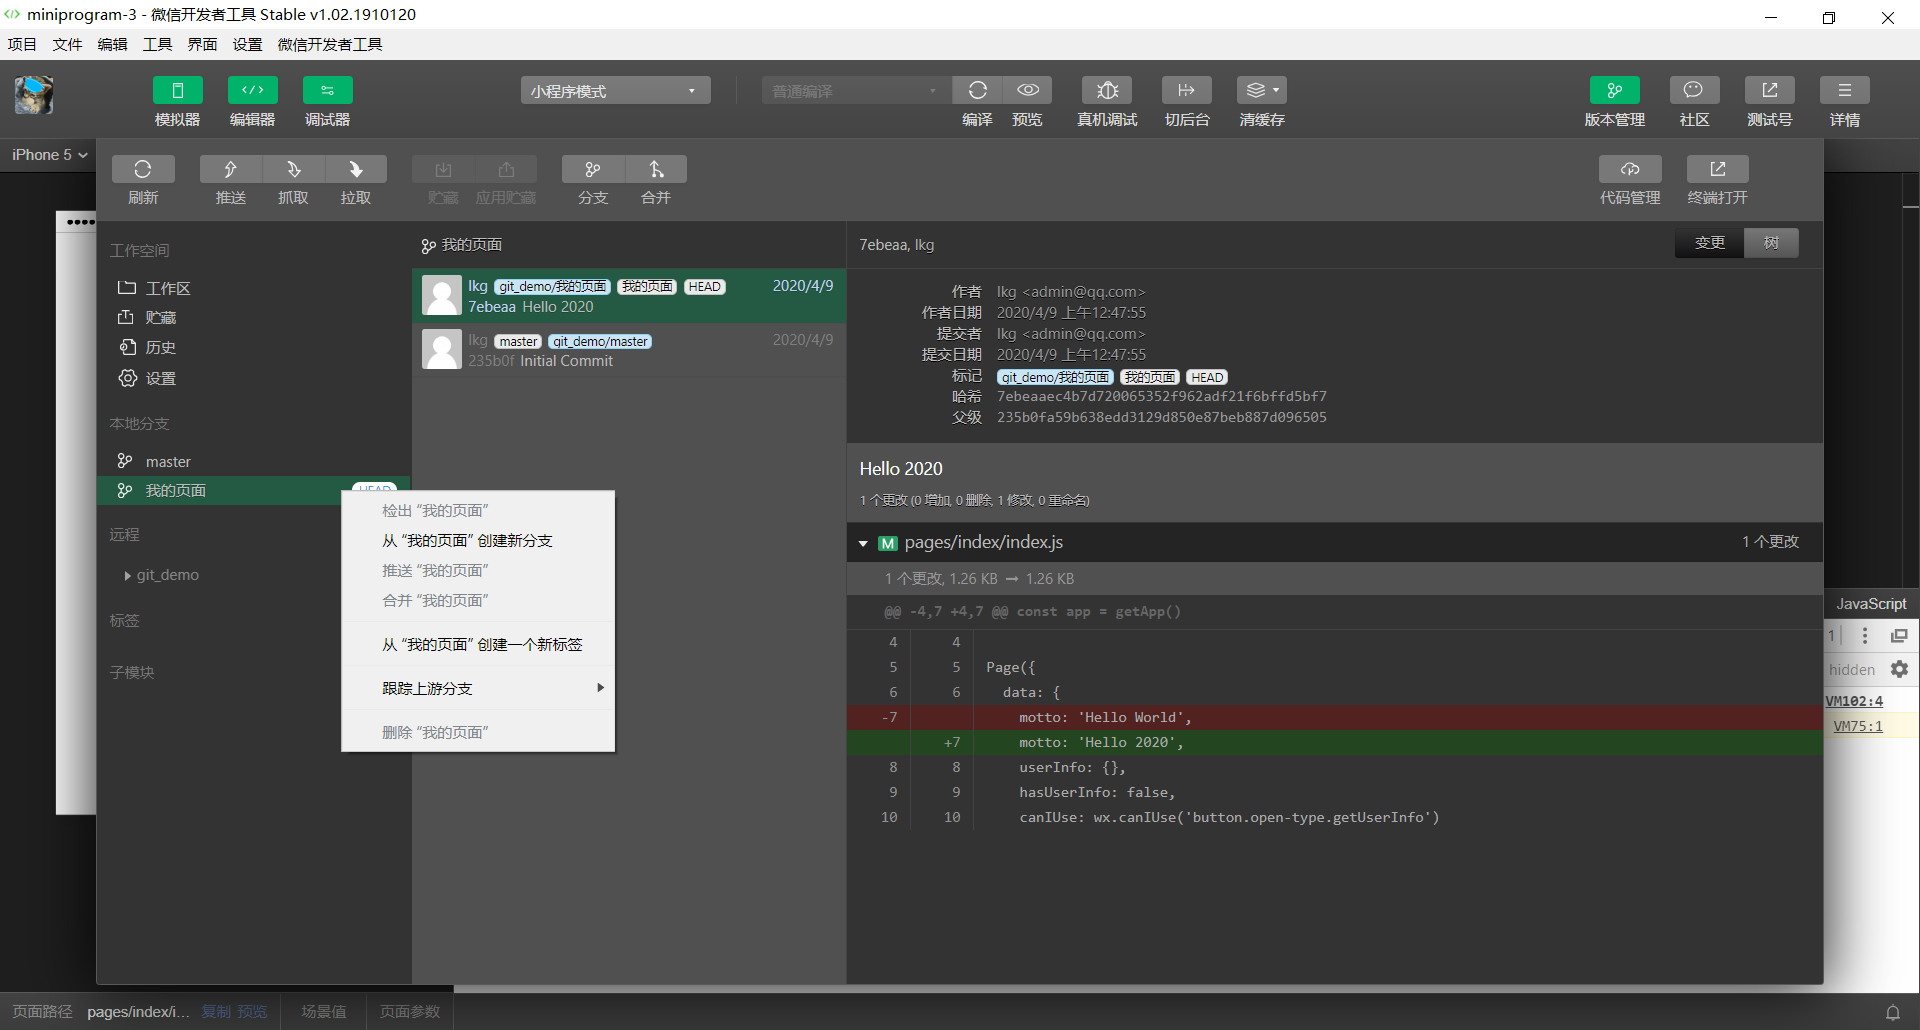This screenshot has width=1920, height=1030.
Task: Click the 推送 push button
Action: (231, 169)
